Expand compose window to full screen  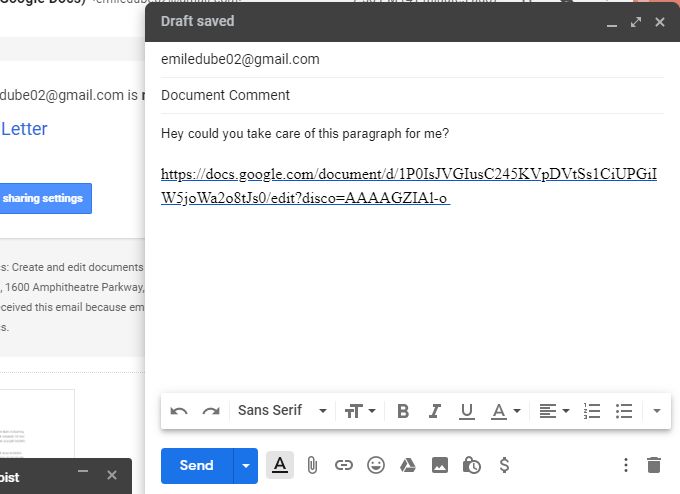pyautogui.click(x=636, y=22)
